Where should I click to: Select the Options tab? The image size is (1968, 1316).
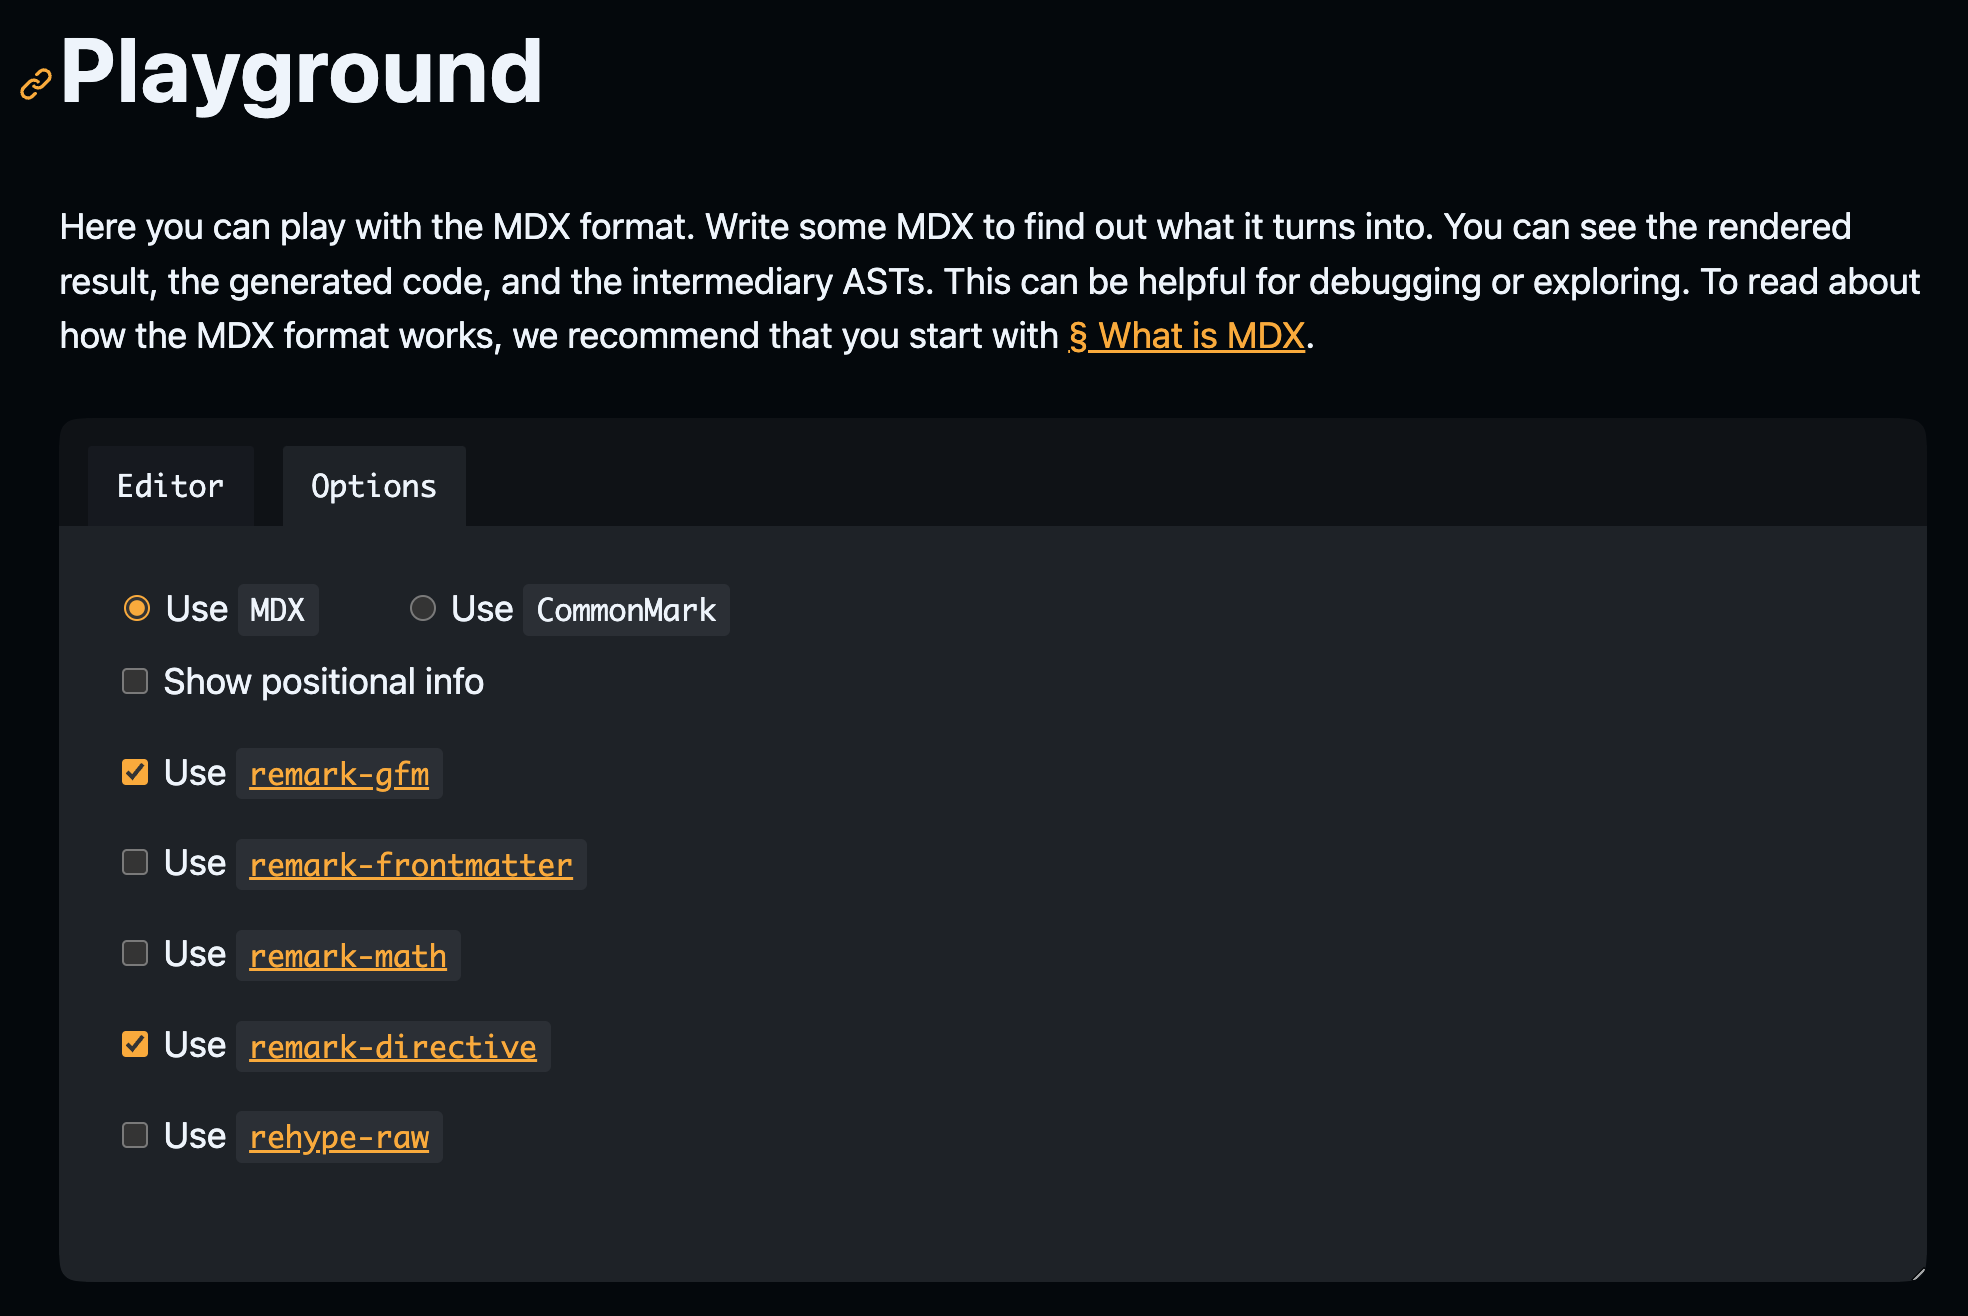pos(372,486)
